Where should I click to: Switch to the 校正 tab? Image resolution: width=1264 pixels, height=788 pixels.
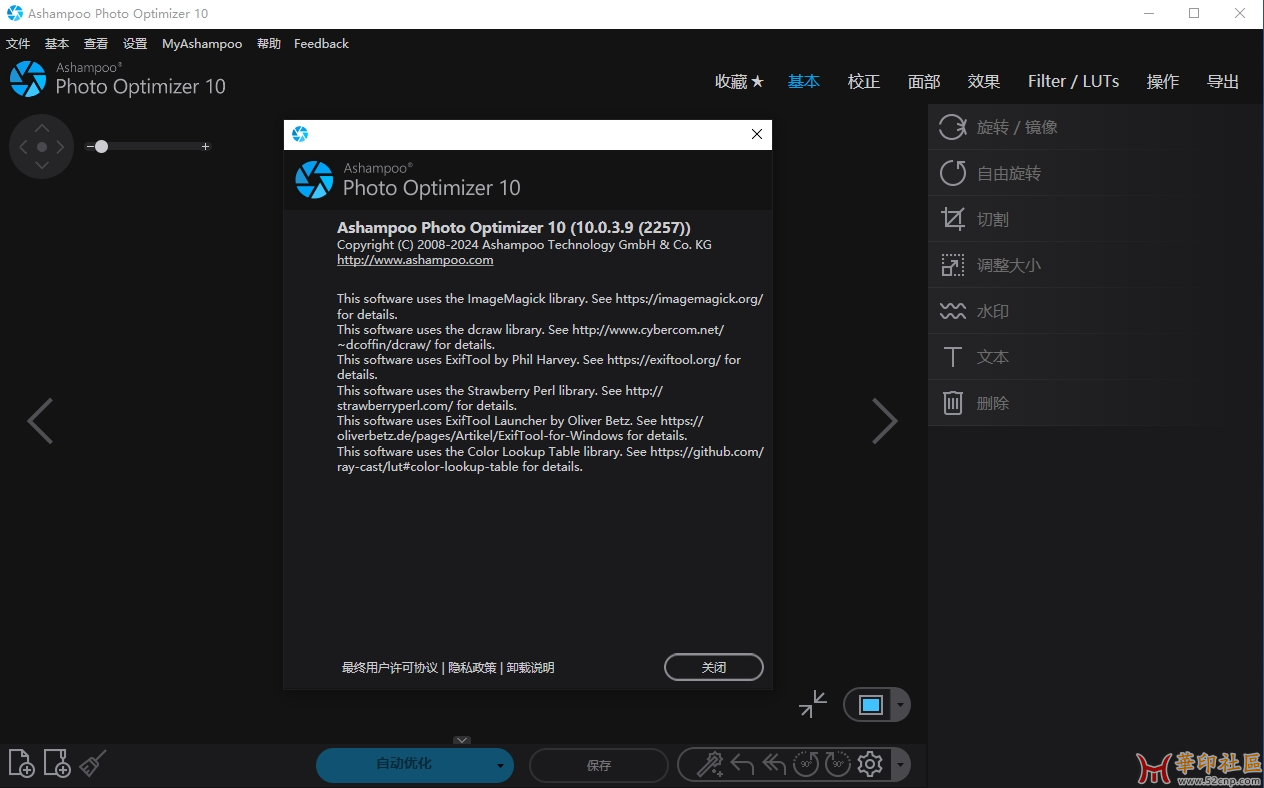[x=864, y=82]
